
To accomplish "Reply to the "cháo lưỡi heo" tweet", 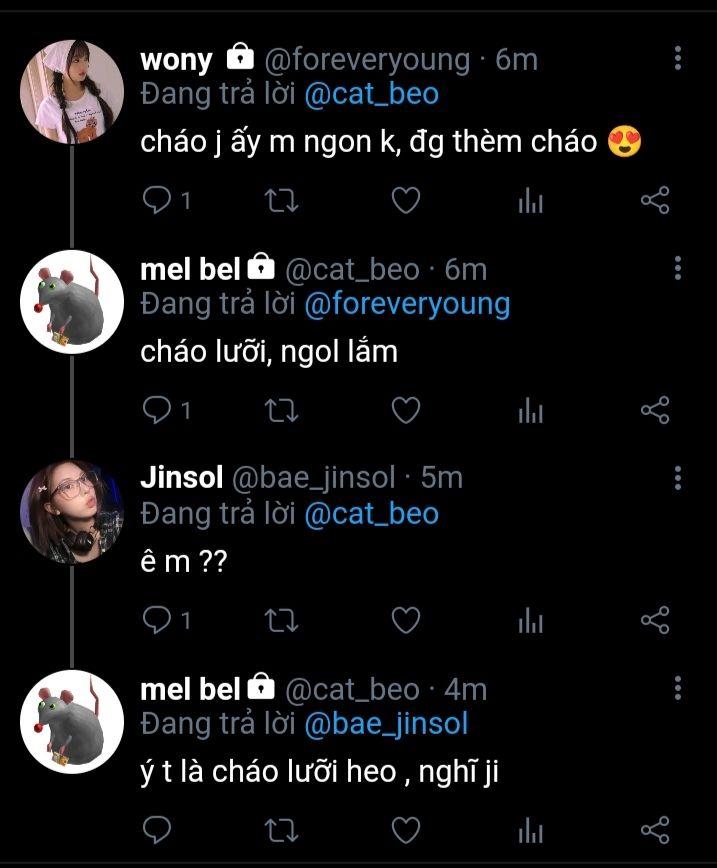I will [x=158, y=829].
